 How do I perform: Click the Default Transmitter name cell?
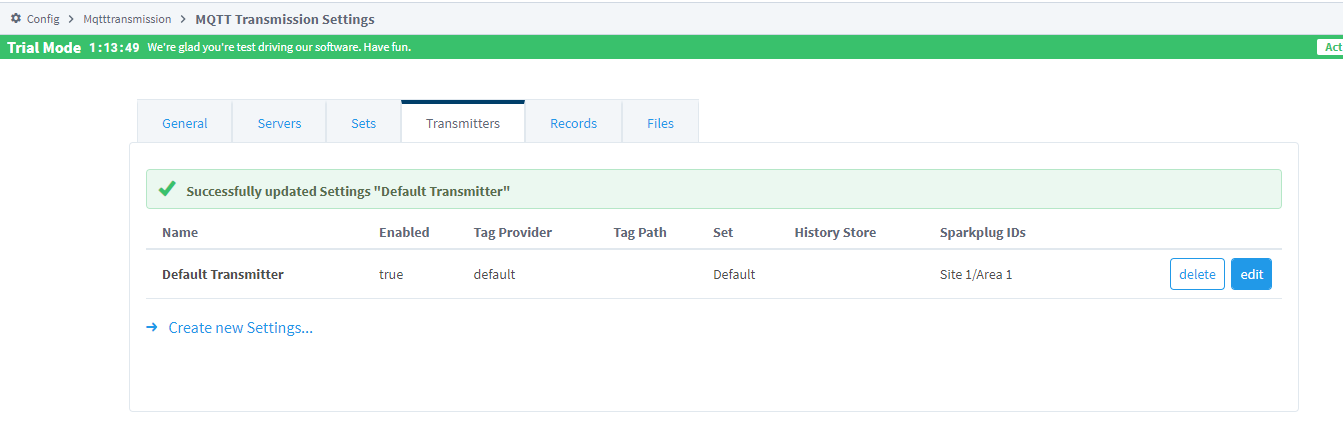[223, 274]
